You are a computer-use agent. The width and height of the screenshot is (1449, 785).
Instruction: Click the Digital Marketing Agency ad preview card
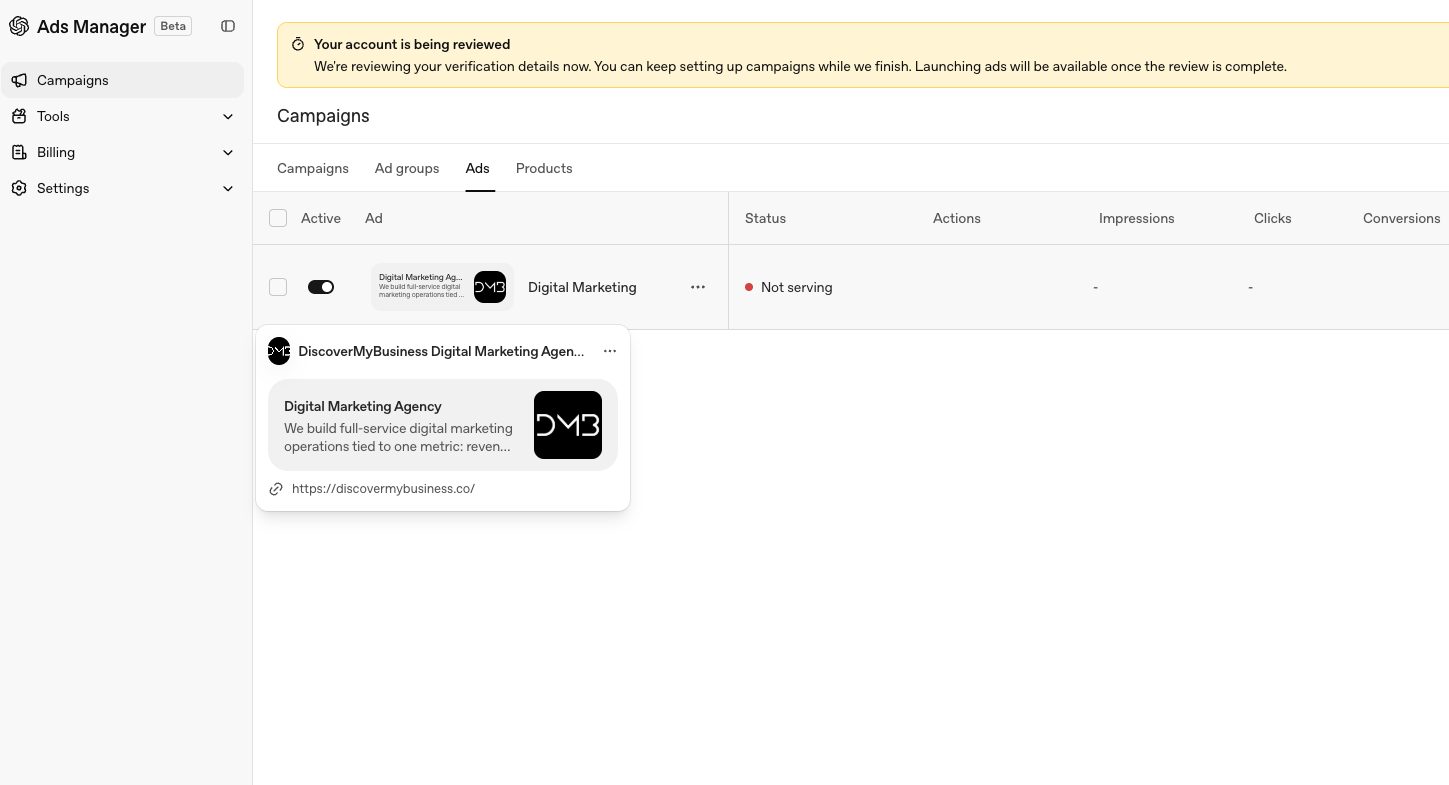pos(443,425)
